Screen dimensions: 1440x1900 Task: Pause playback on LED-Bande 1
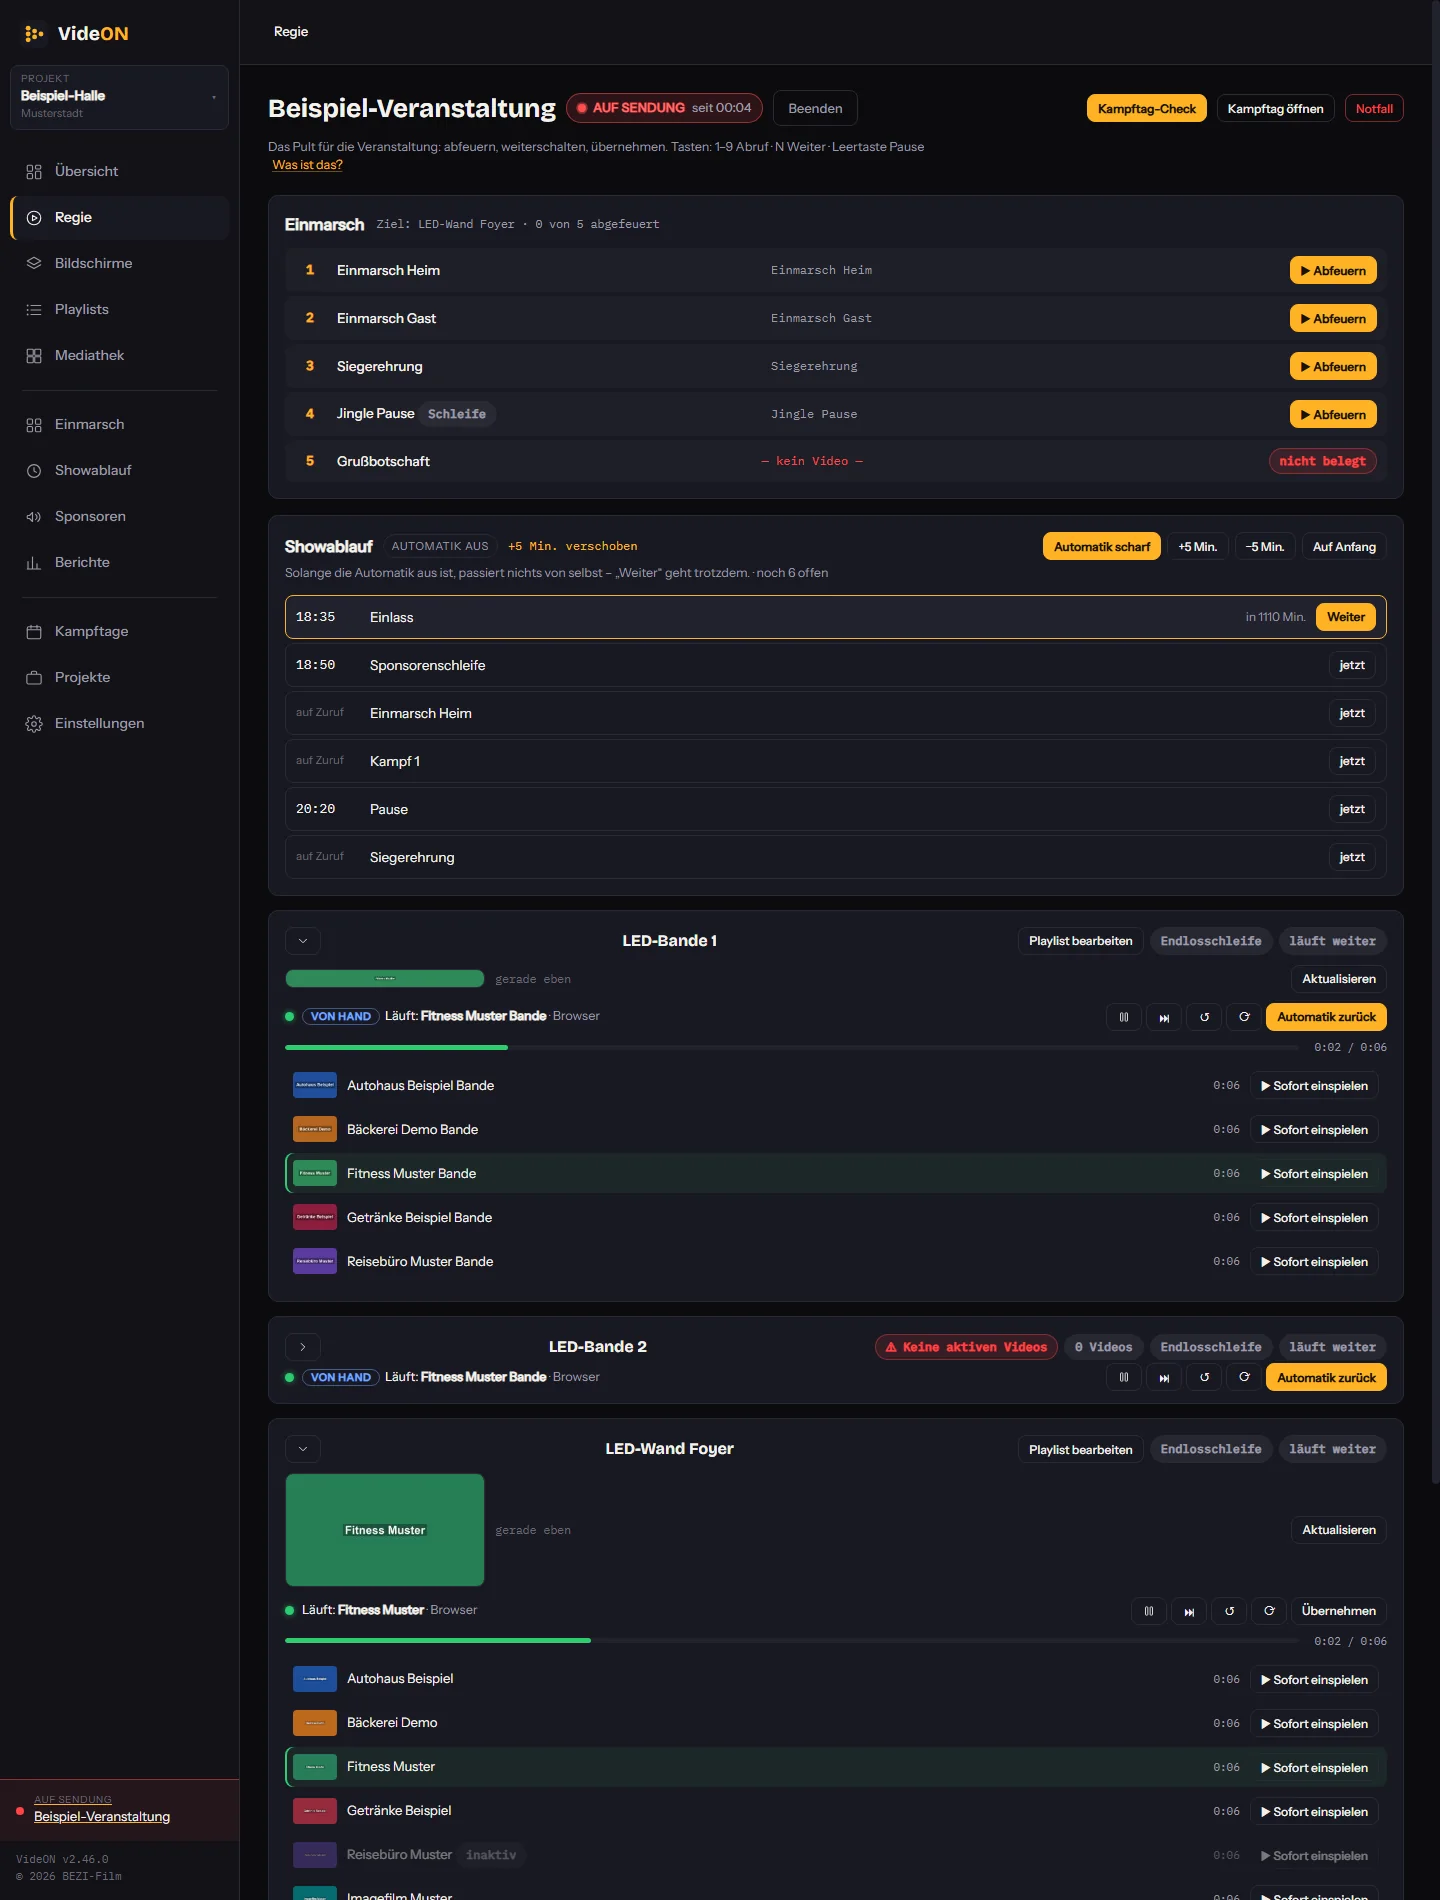[1124, 1017]
